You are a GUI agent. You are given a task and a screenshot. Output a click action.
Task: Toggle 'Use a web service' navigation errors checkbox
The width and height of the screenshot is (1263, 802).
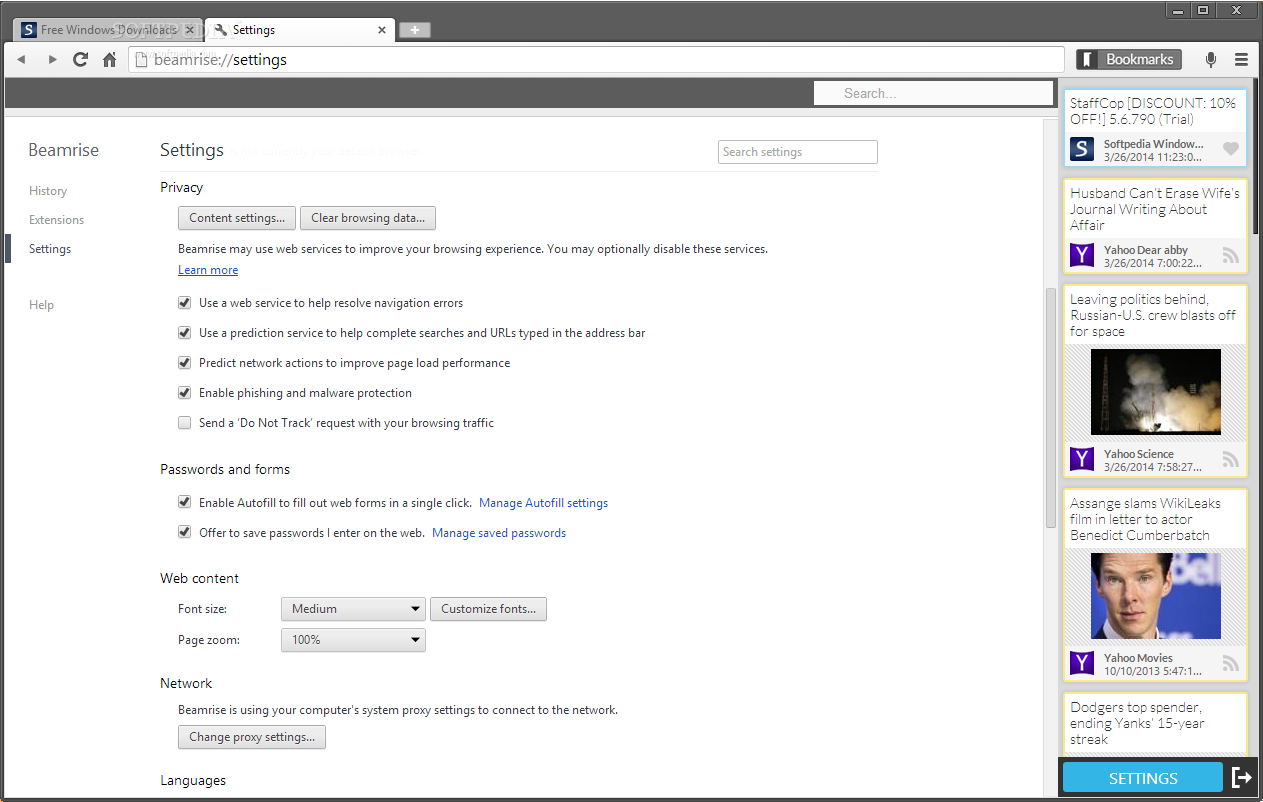[x=184, y=302]
